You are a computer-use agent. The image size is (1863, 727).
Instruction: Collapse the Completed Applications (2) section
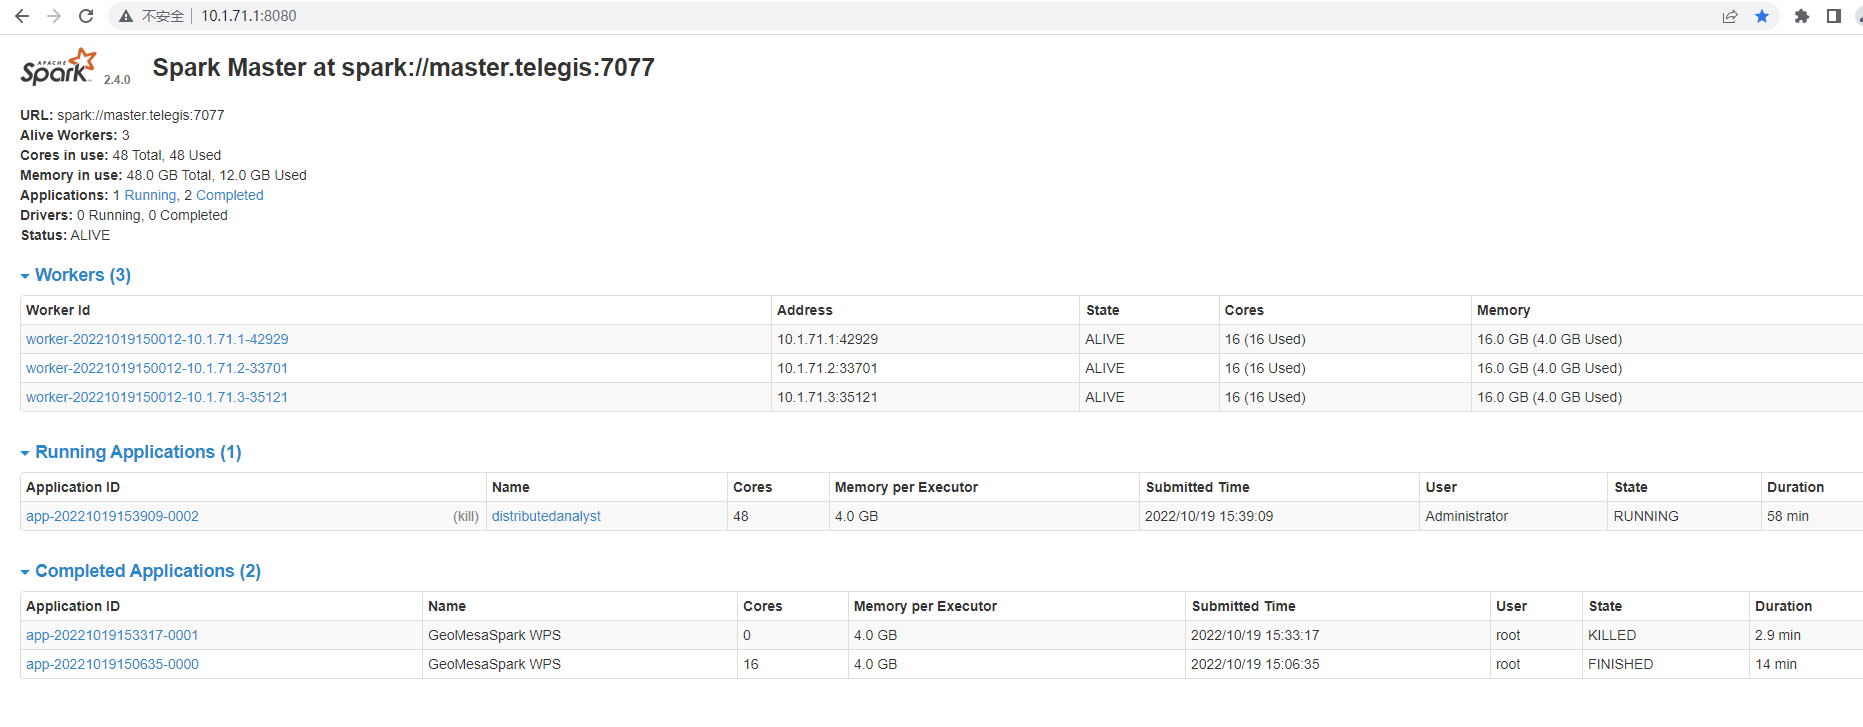pos(141,571)
